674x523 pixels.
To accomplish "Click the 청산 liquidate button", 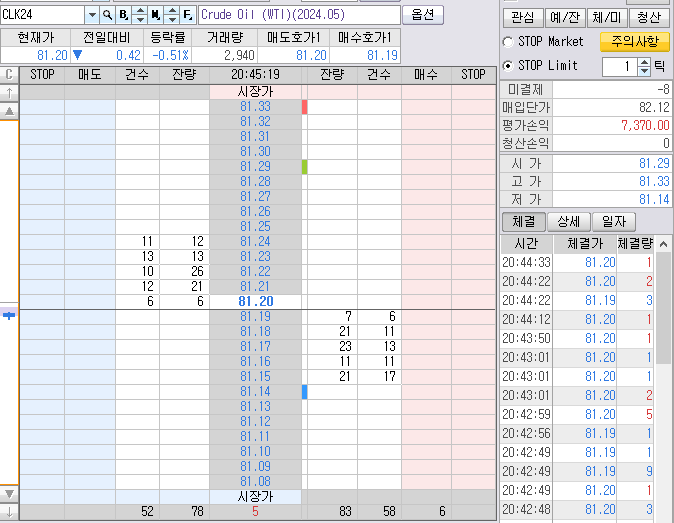I will (x=649, y=18).
